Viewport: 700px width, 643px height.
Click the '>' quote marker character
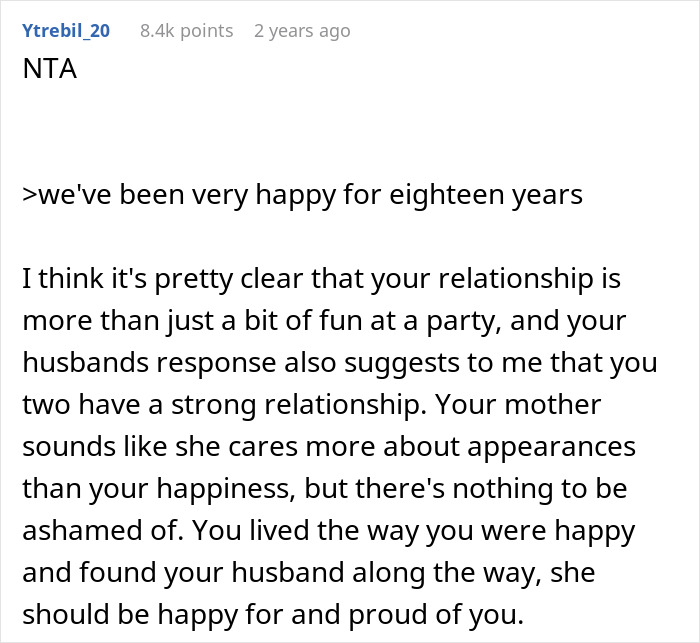(27, 194)
